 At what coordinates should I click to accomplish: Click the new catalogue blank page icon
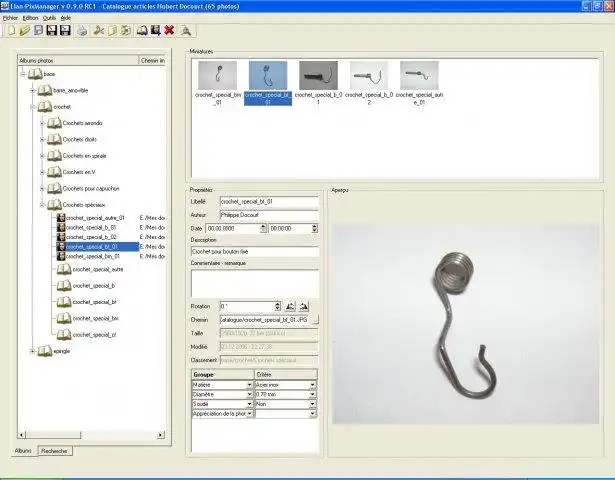(12, 30)
